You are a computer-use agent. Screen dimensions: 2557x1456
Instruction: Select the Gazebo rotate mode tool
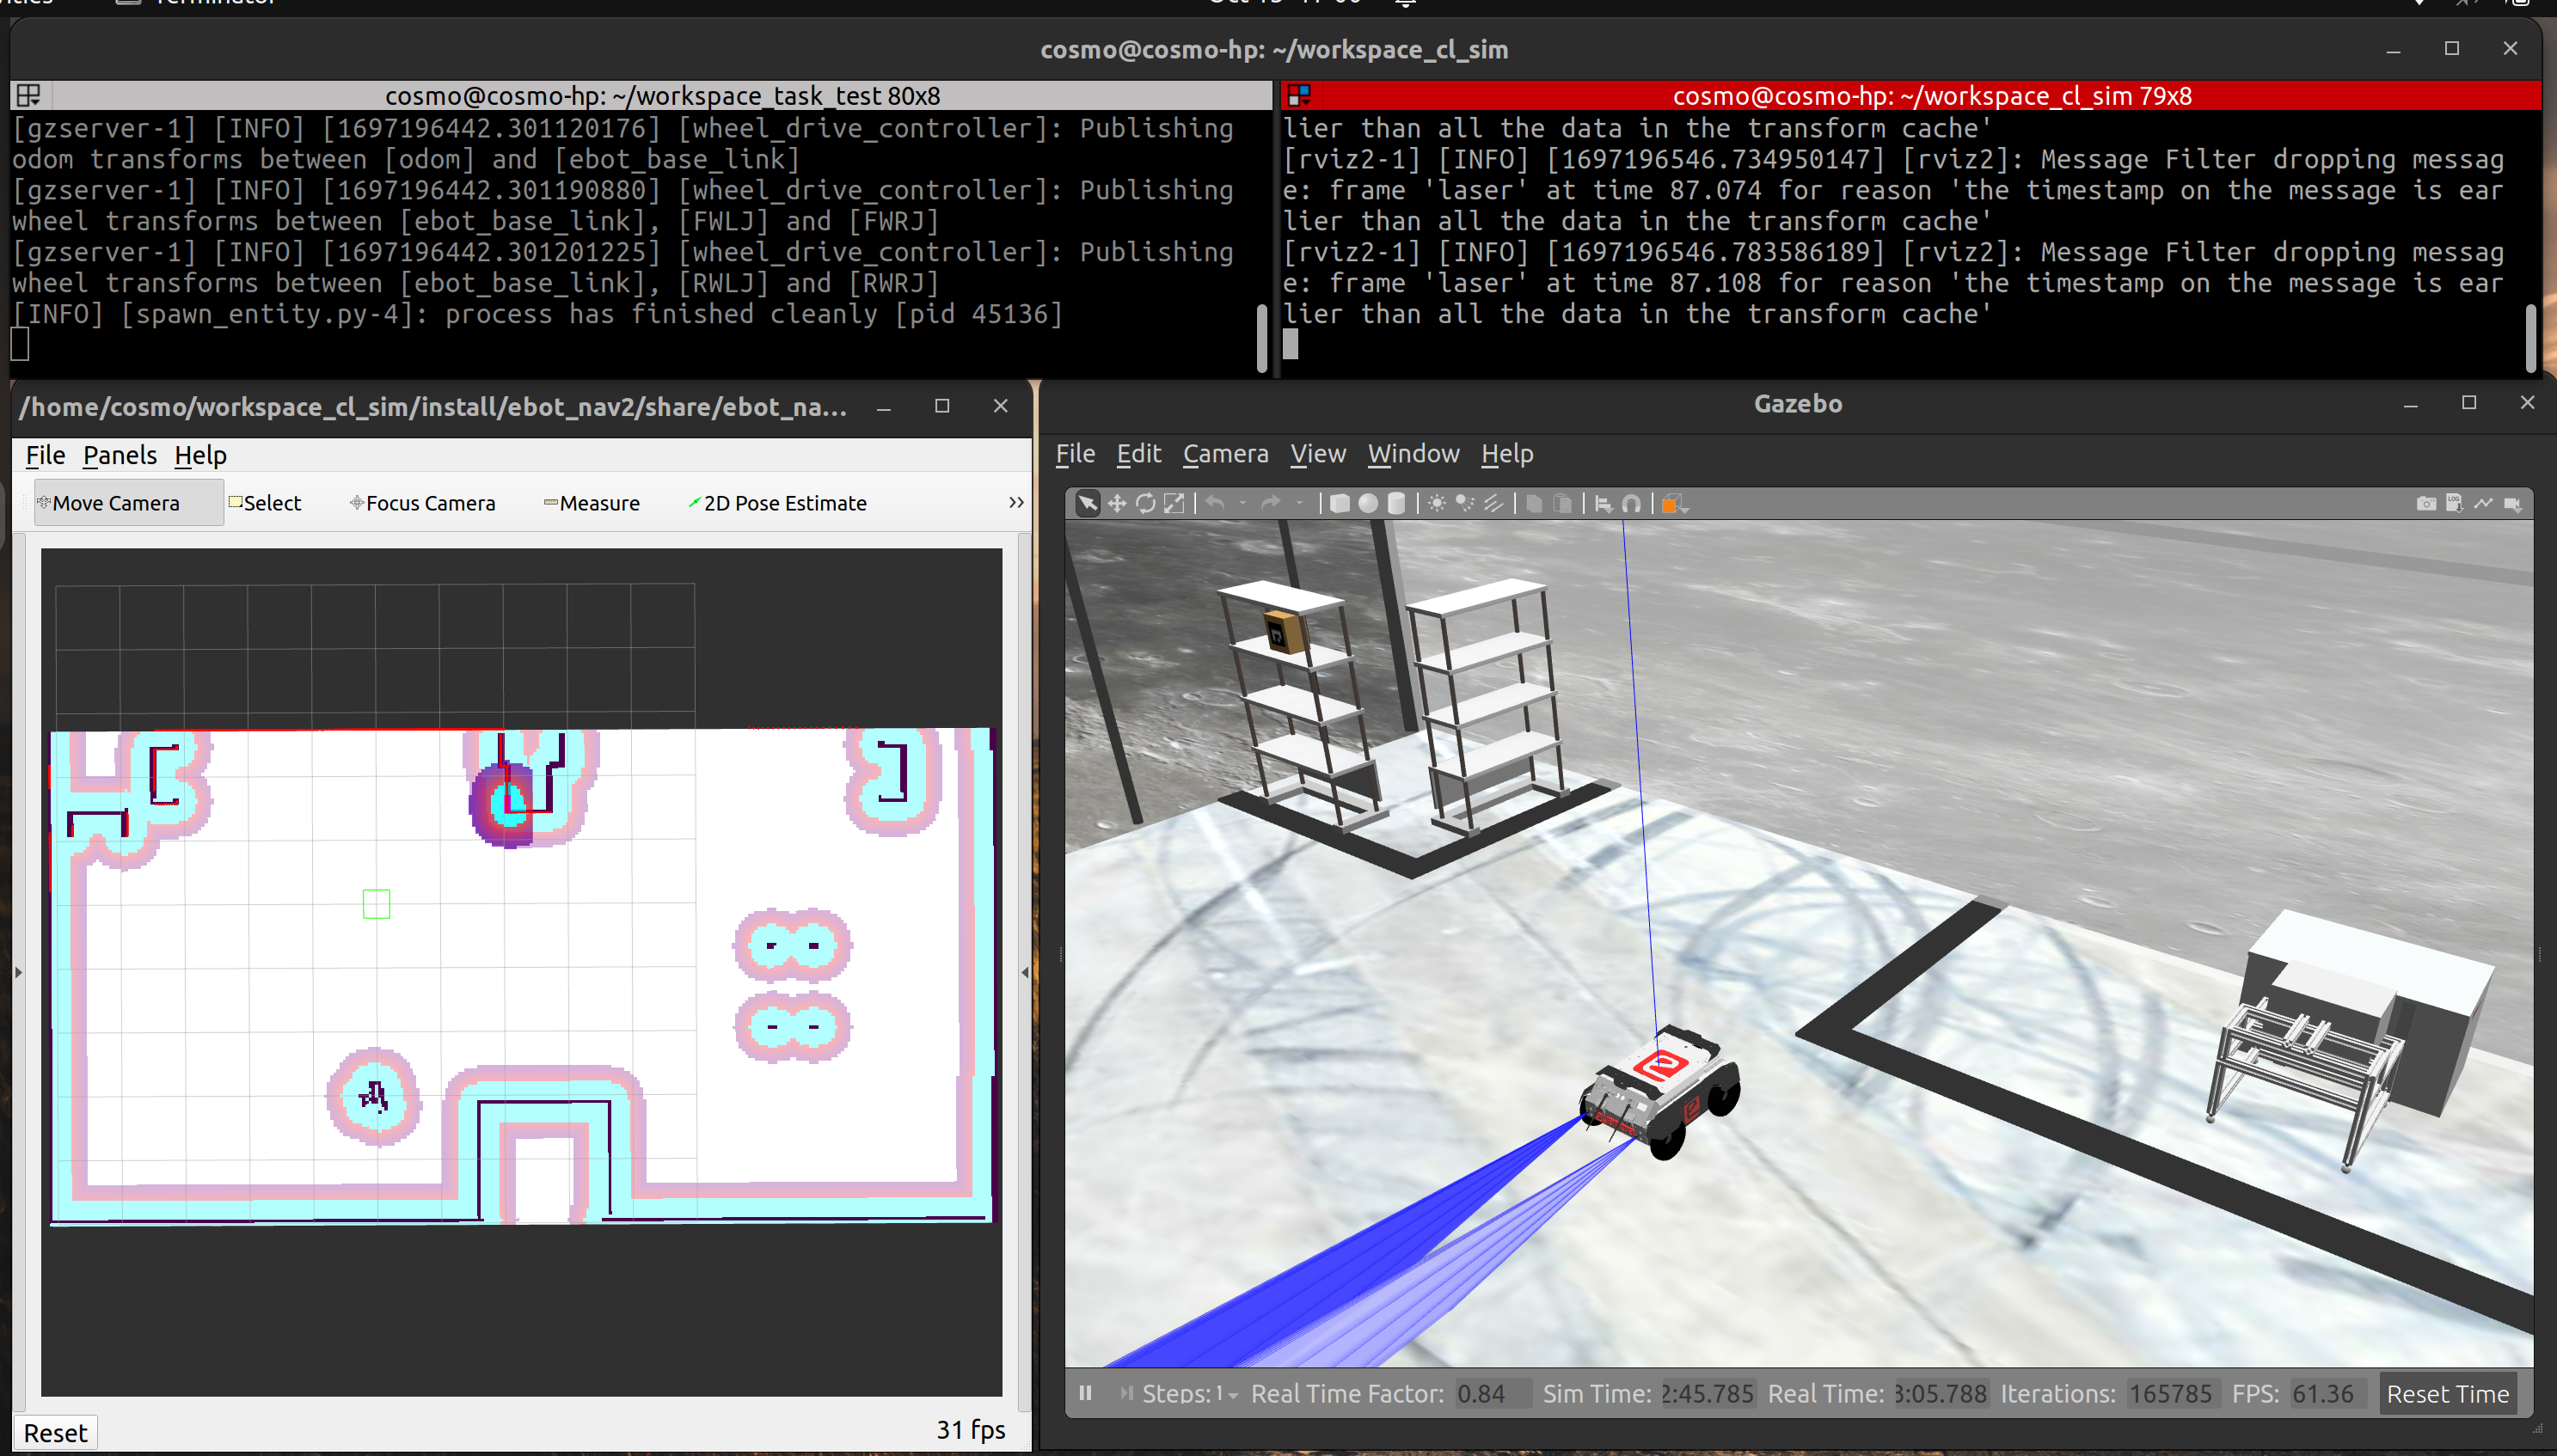click(x=1145, y=503)
